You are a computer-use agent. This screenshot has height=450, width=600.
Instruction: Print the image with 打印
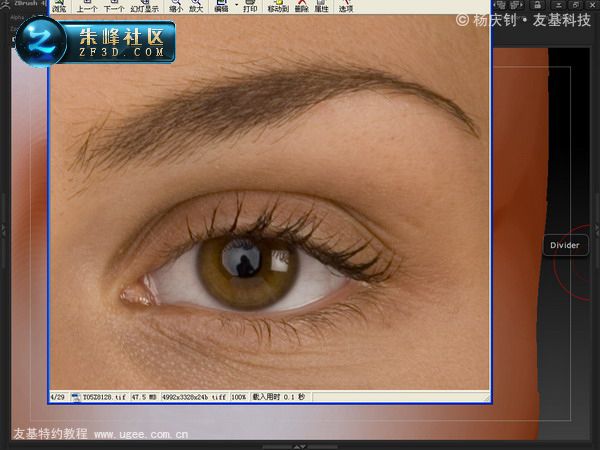(250, 6)
